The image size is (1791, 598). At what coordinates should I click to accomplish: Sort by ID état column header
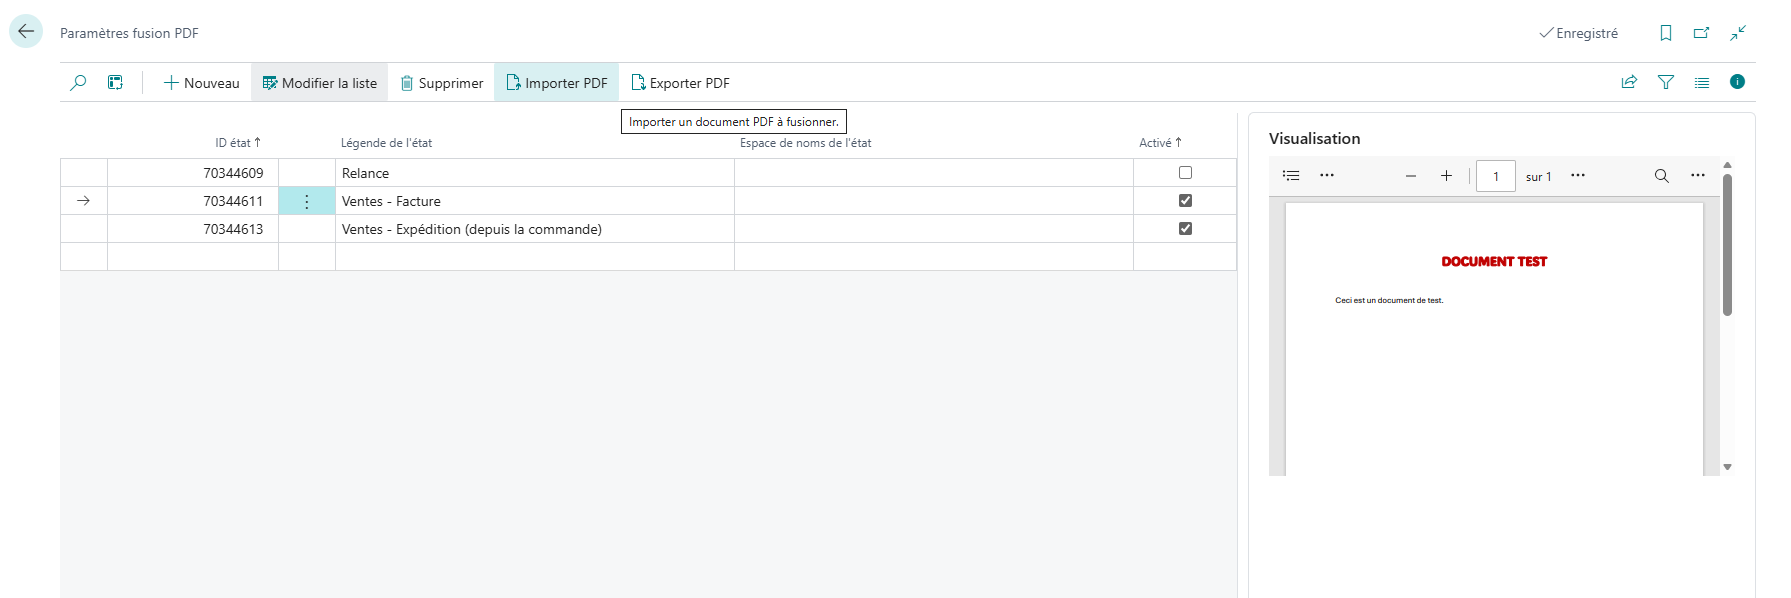(238, 143)
